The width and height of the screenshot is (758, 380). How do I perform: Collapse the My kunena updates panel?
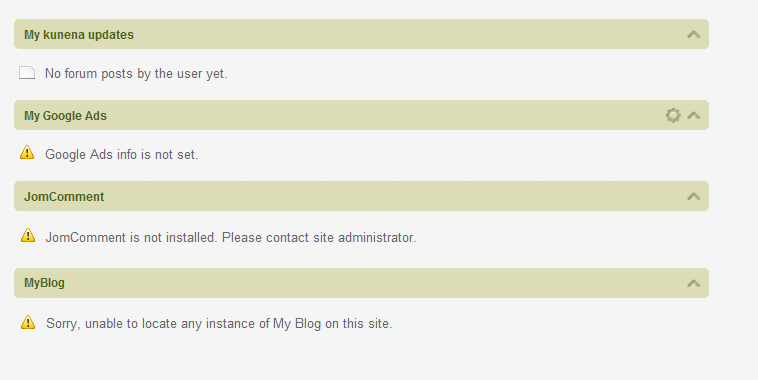coord(694,34)
